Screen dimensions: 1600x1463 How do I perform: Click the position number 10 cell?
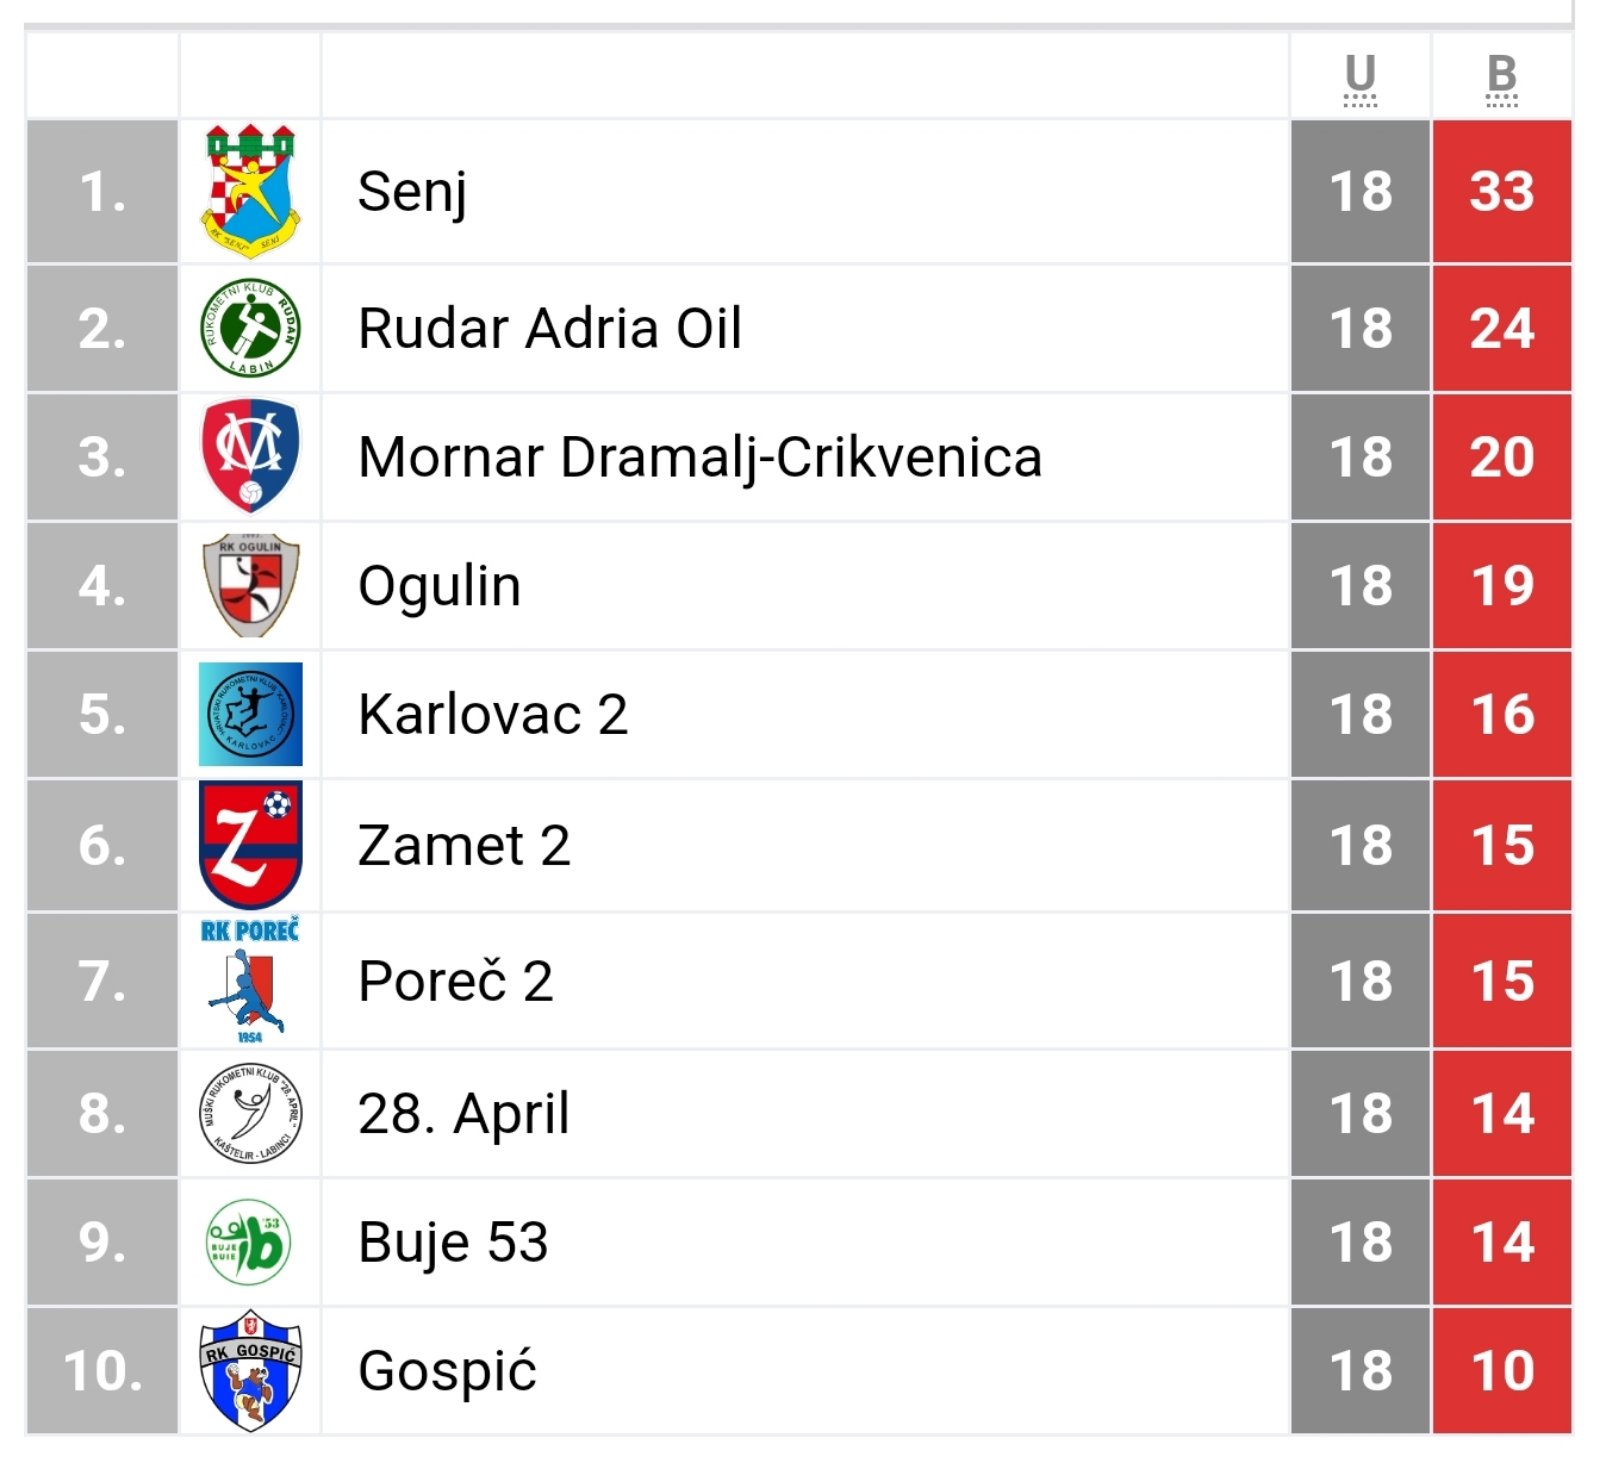click(102, 1370)
